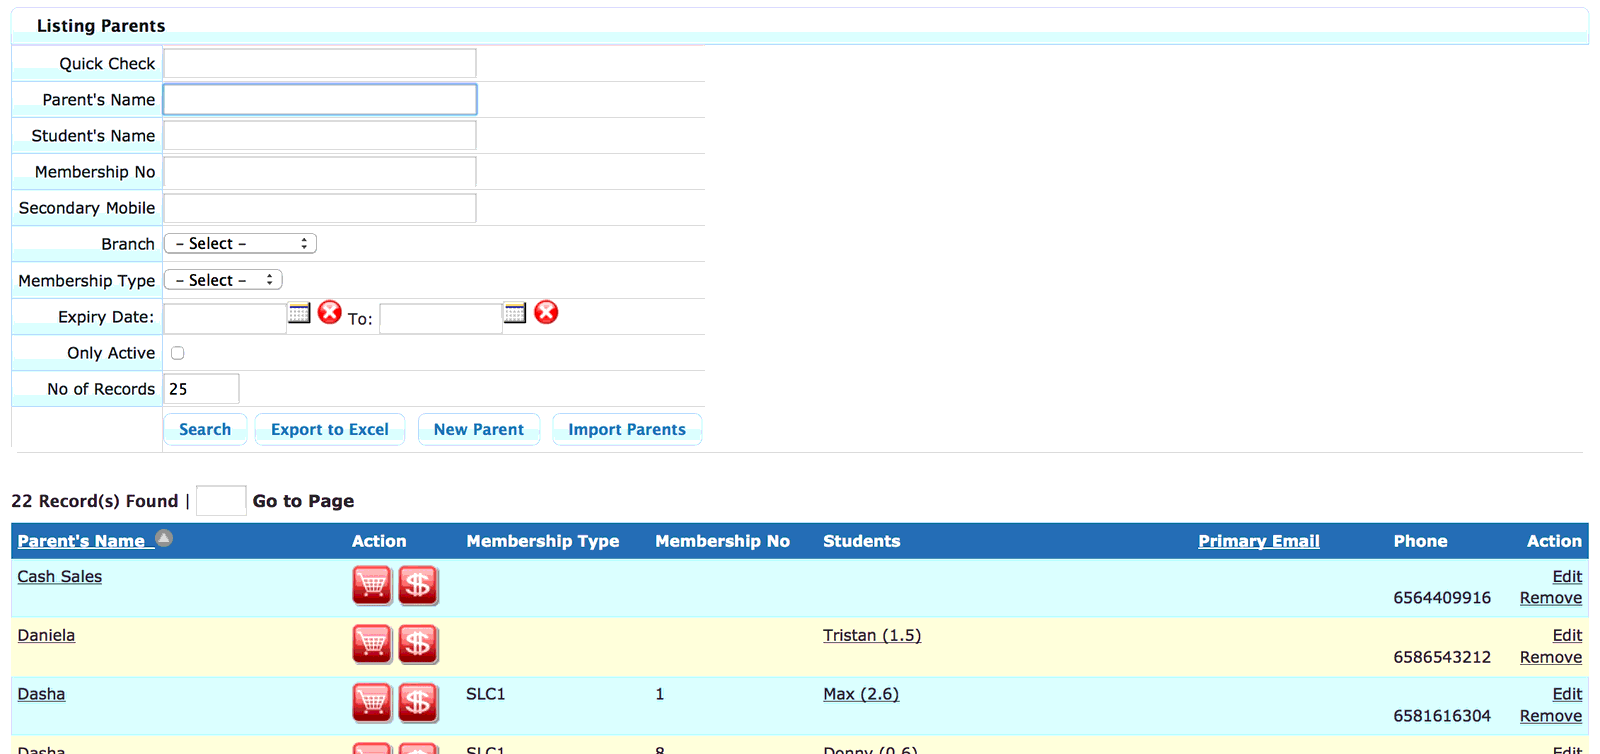Click the dollar payment icon for Daniela
Image resolution: width=1600 pixels, height=754 pixels.
pyautogui.click(x=418, y=645)
